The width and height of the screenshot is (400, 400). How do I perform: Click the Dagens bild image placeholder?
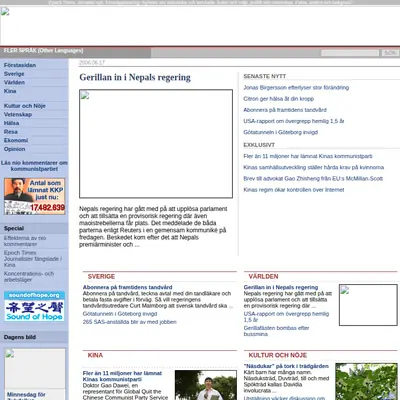click(x=35, y=368)
